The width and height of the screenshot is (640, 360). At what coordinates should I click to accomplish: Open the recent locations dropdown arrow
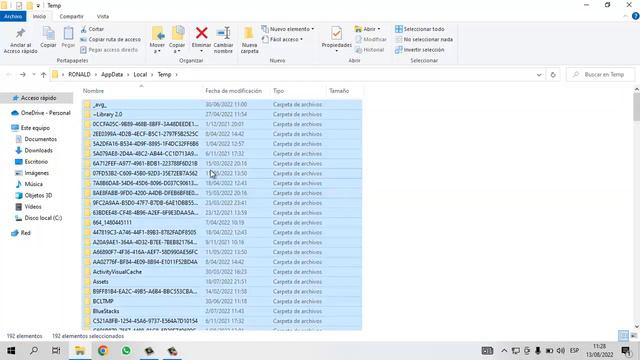34,75
